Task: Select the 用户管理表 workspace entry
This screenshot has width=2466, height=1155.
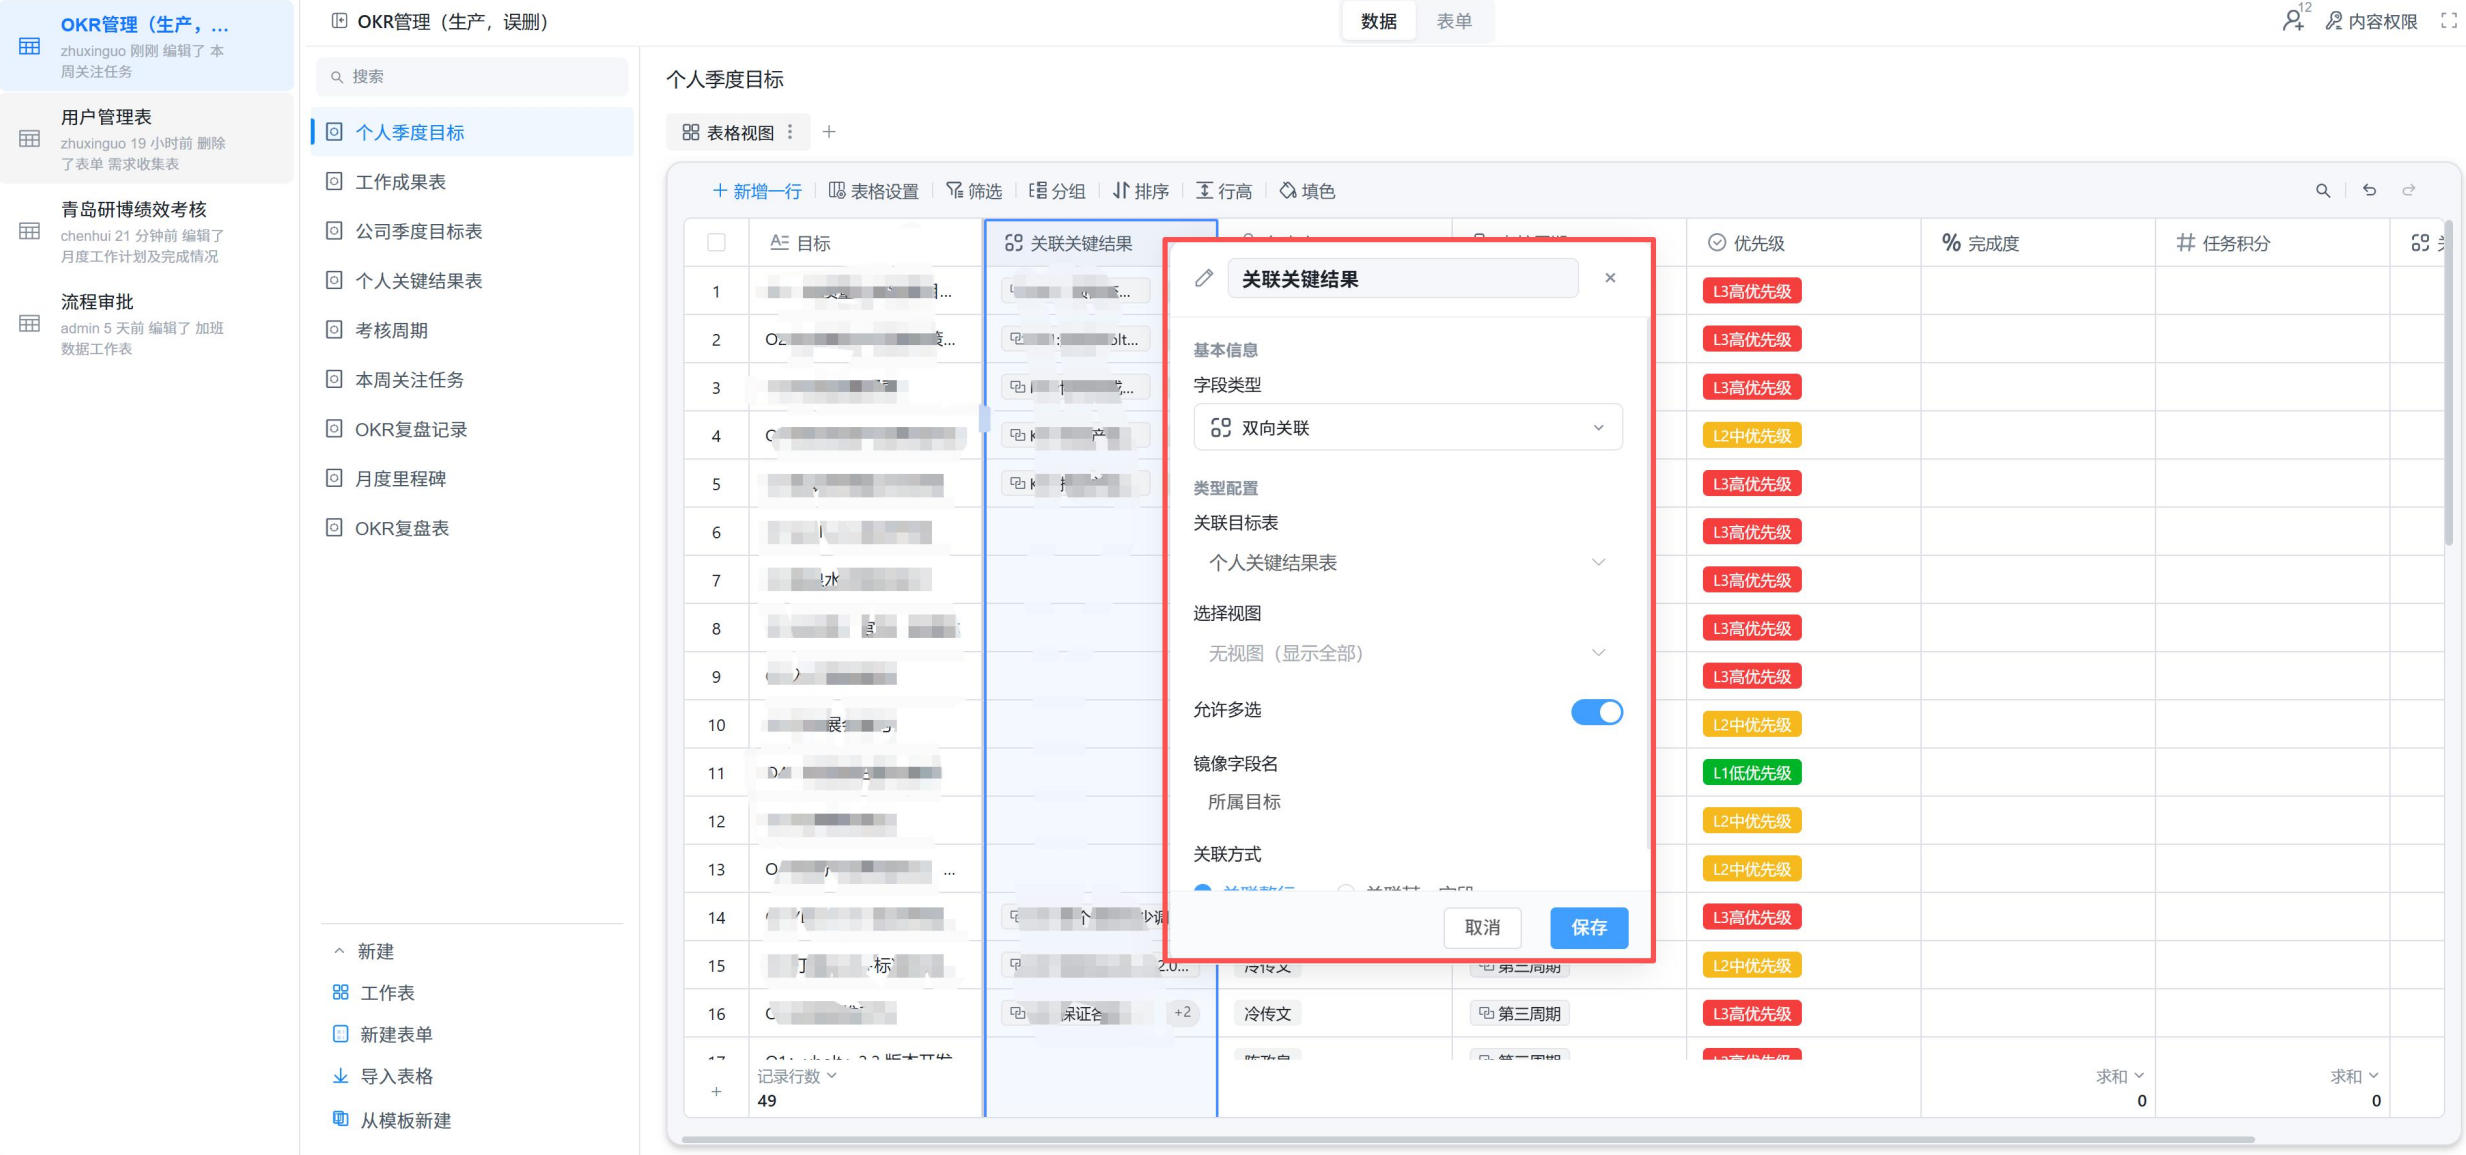Action: [147, 139]
